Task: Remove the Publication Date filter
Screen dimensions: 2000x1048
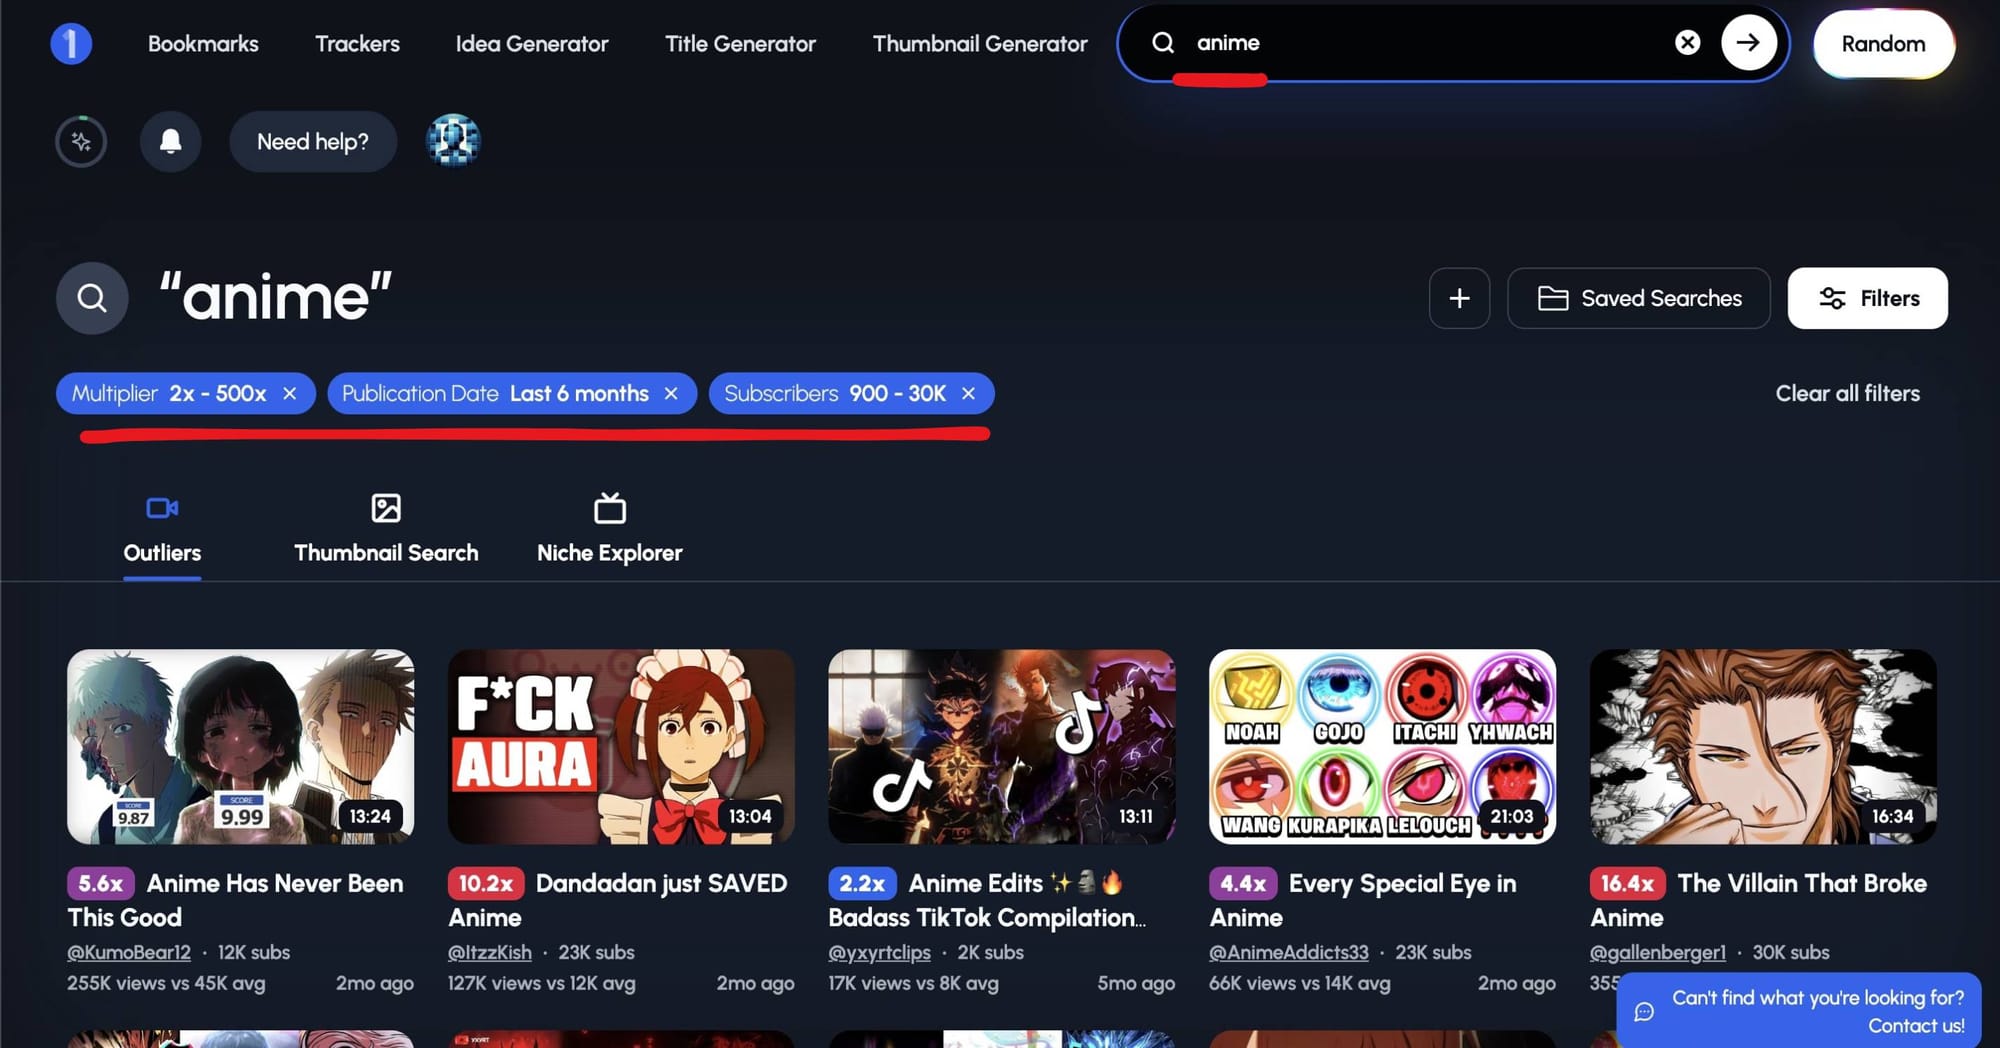Action: (671, 394)
